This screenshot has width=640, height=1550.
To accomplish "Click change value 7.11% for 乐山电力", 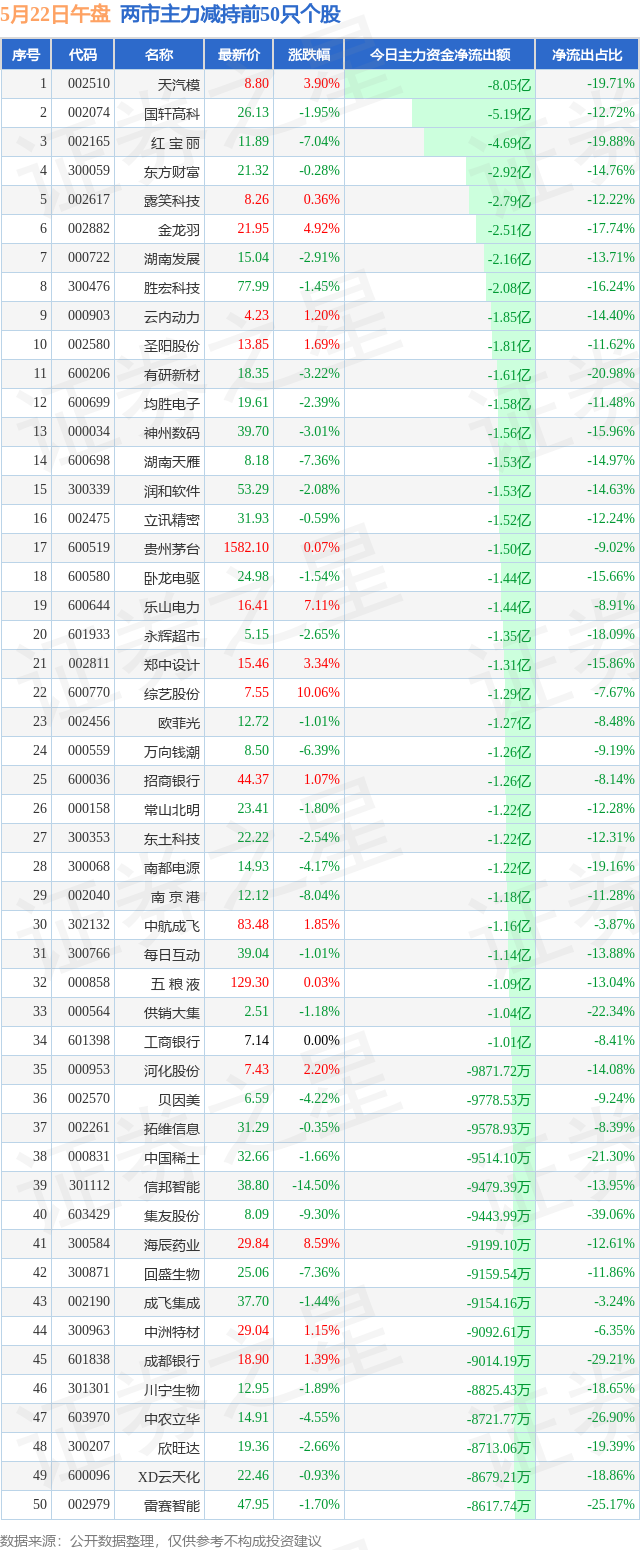I will click(322, 606).
